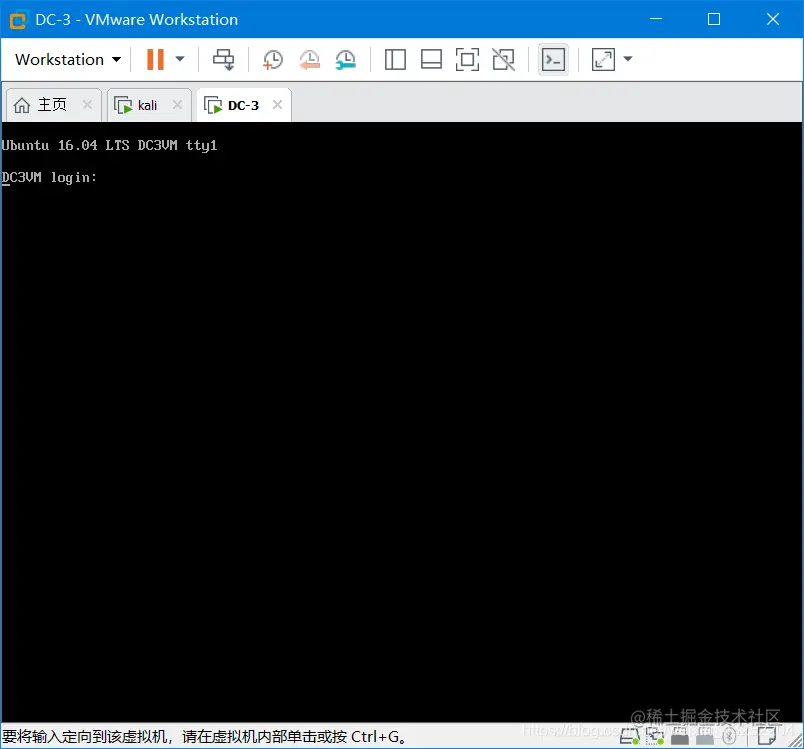804x749 pixels.
Task: Expand the power options dropdown arrow
Action: pos(180,59)
